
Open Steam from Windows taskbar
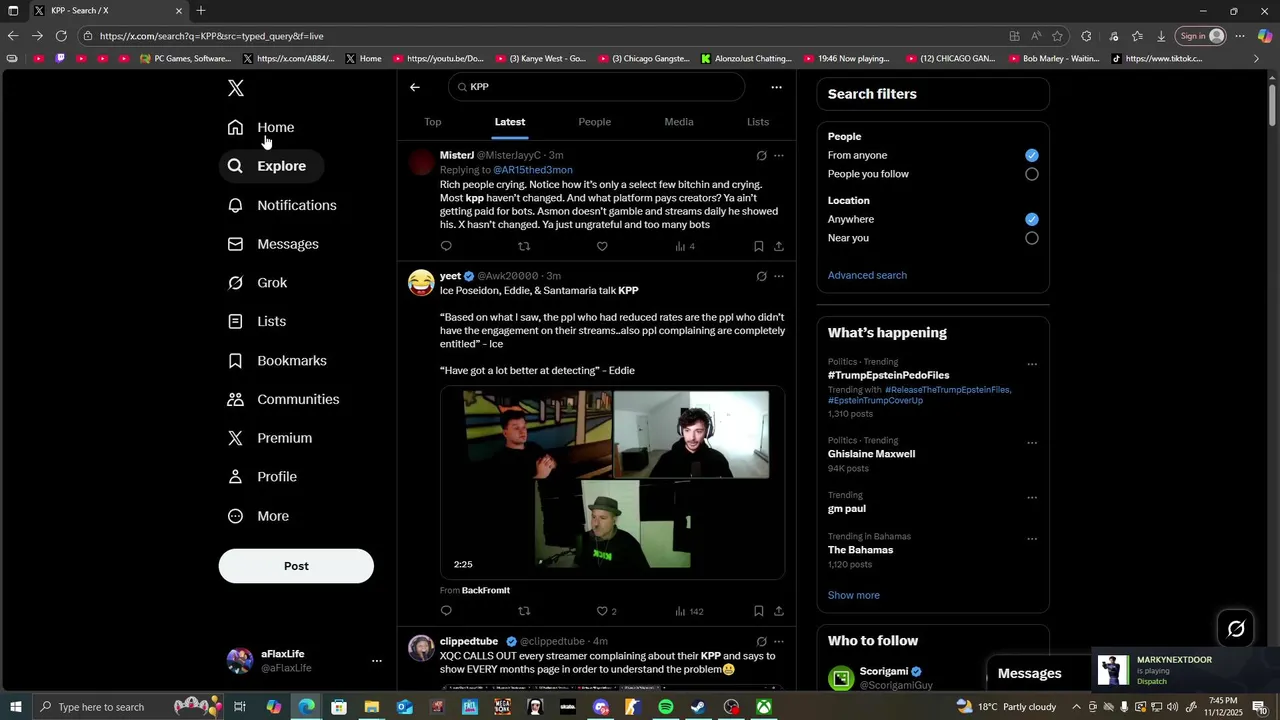pos(698,707)
